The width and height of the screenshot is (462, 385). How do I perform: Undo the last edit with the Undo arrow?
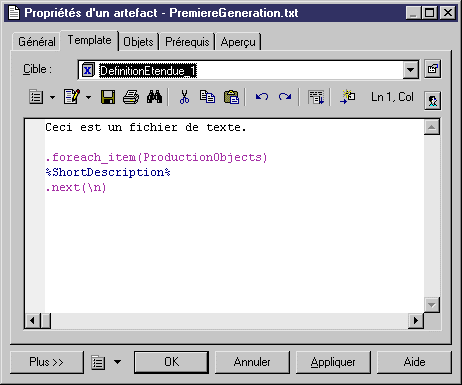pyautogui.click(x=262, y=97)
